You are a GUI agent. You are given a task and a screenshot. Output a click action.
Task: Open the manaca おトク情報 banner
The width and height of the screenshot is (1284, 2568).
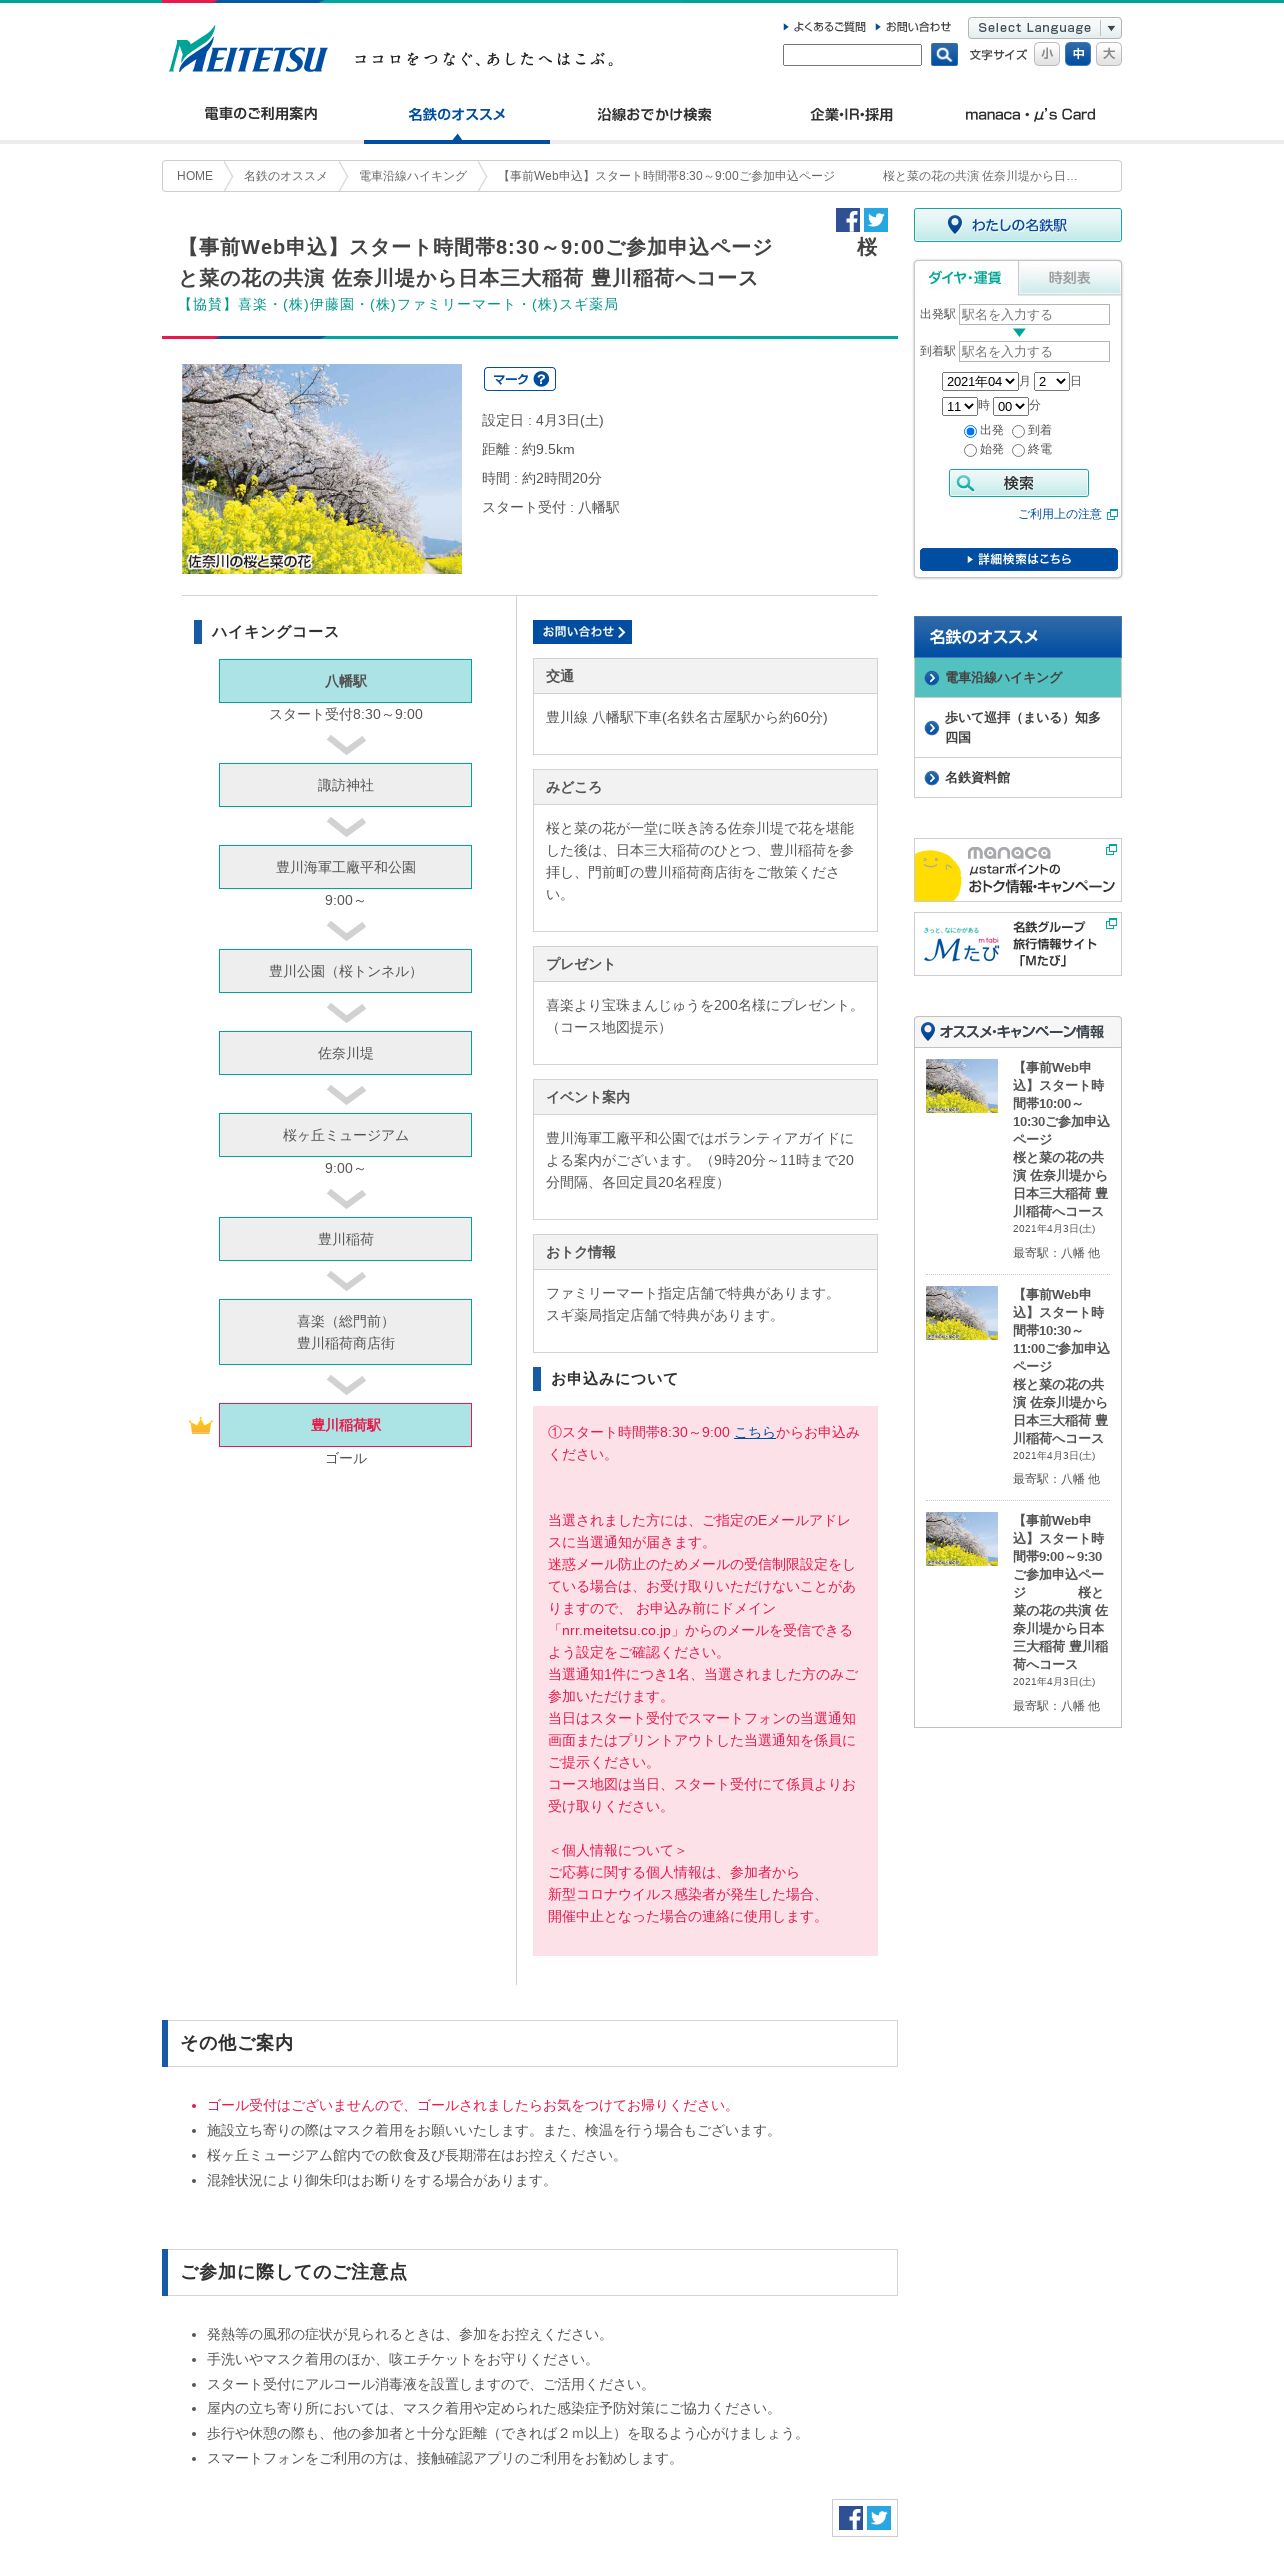(1018, 870)
